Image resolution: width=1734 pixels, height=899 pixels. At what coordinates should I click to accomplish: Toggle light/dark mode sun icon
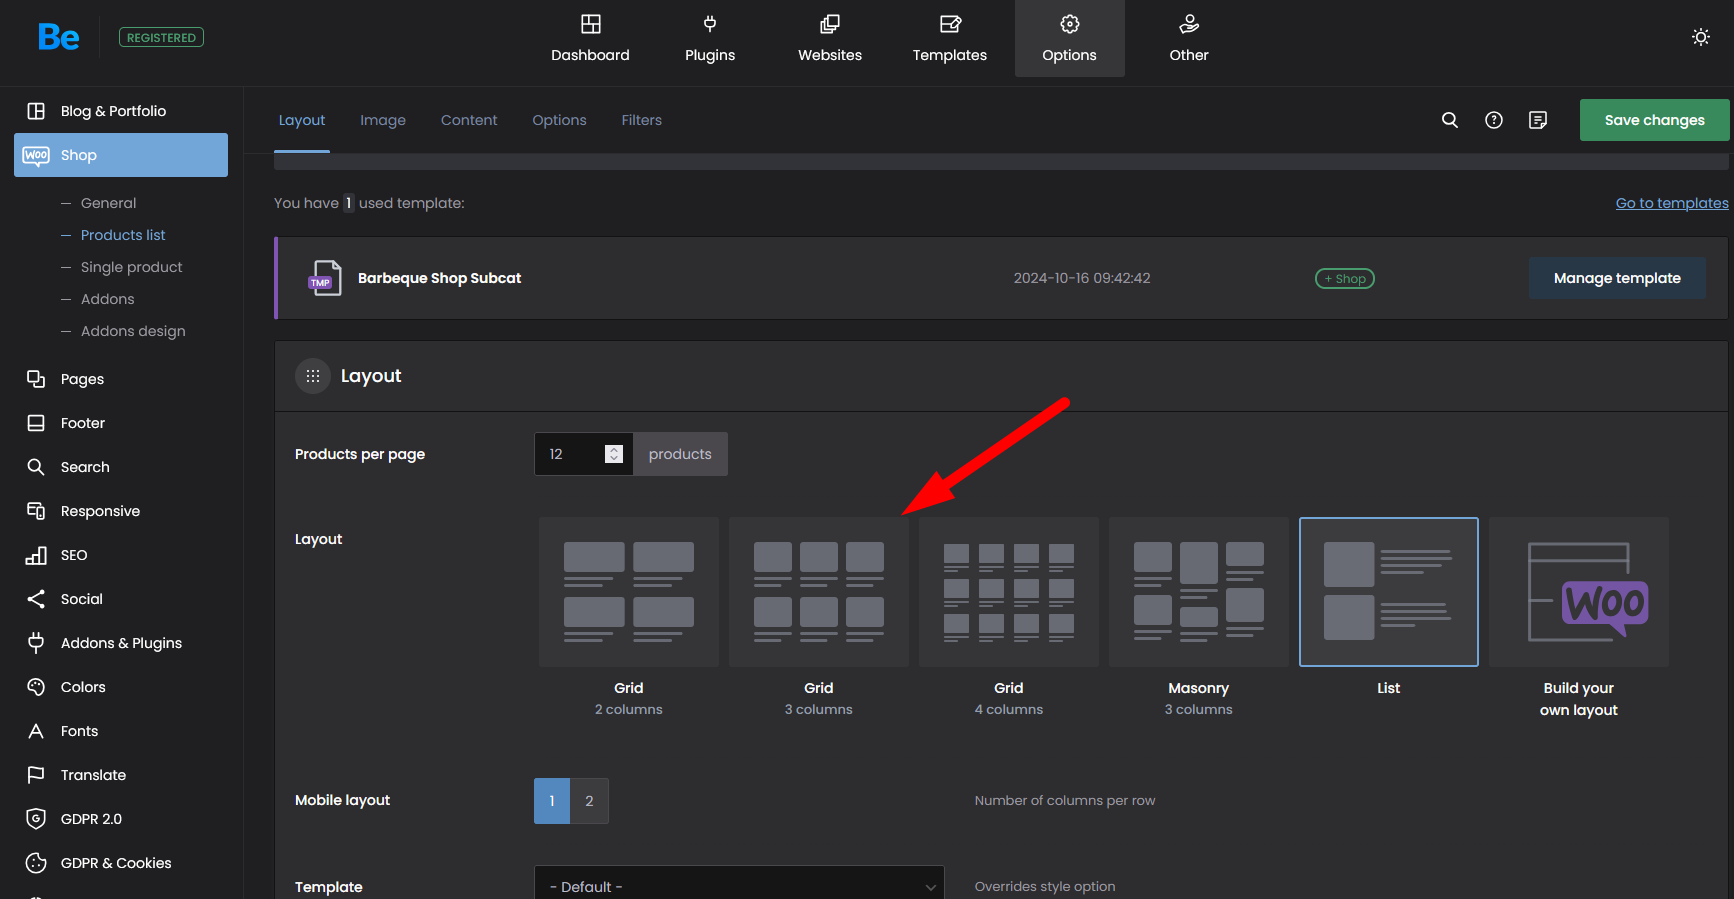click(x=1701, y=37)
